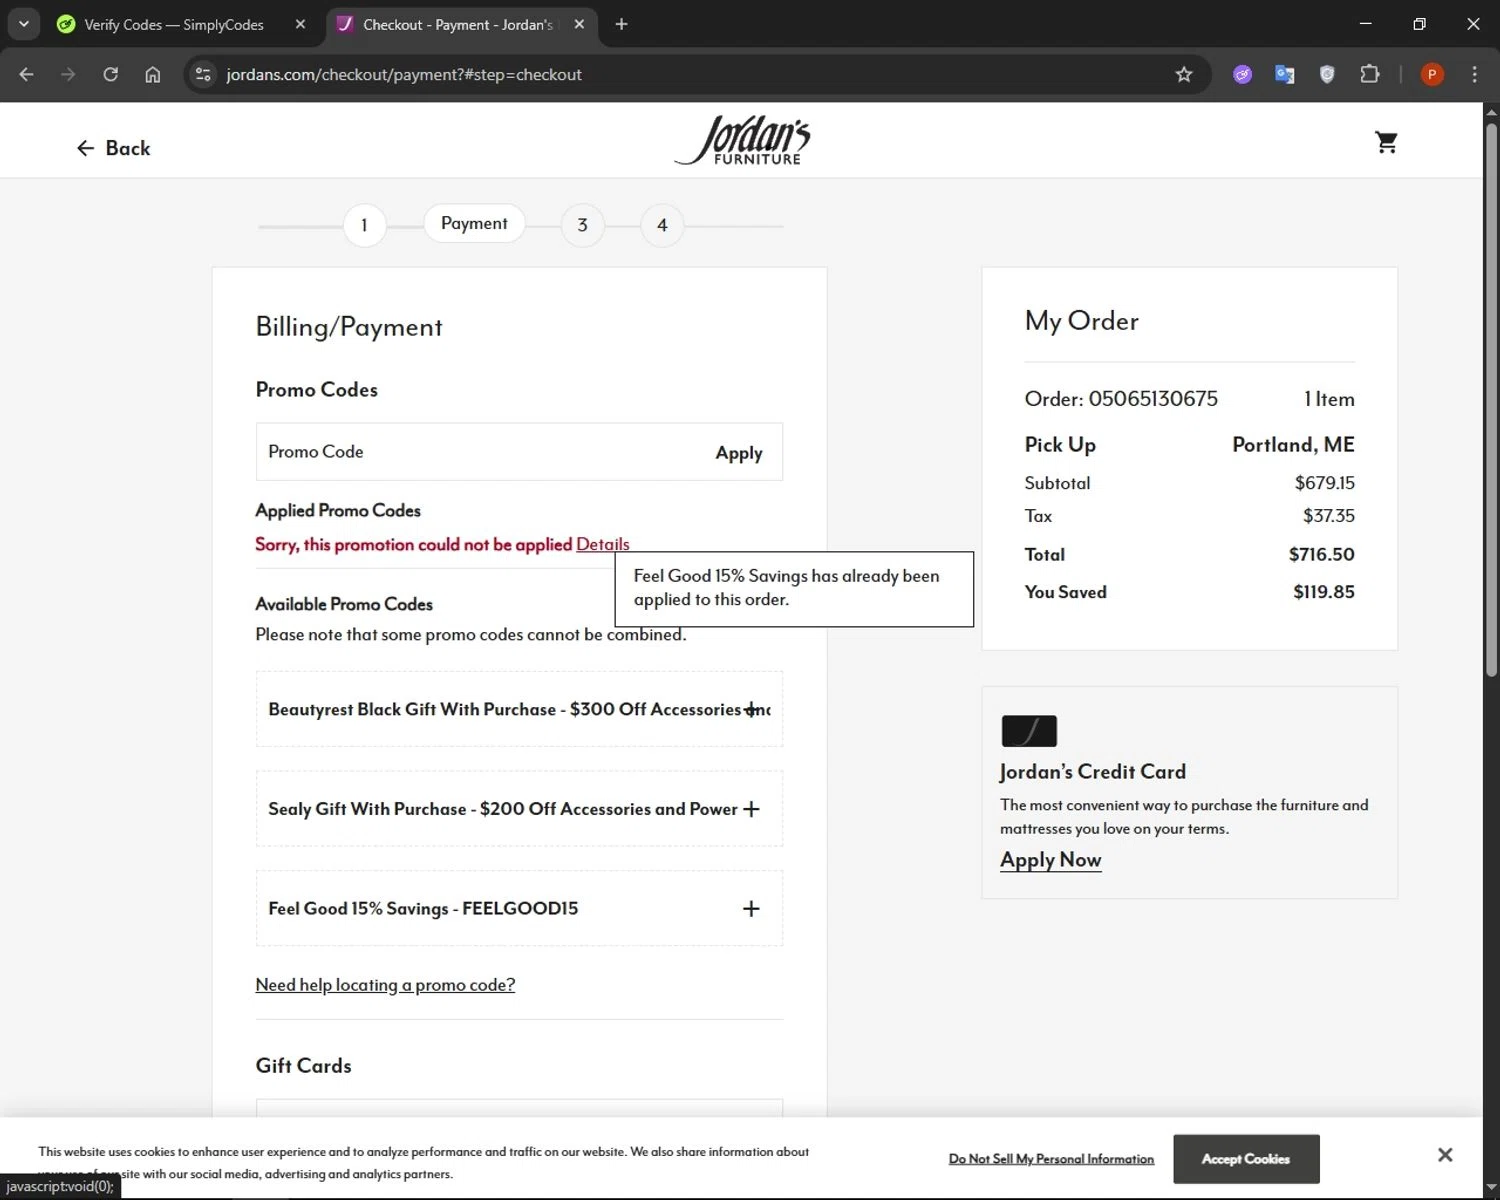The width and height of the screenshot is (1500, 1200).
Task: Open the Jordan's Furniture logo home link
Action: (x=742, y=140)
